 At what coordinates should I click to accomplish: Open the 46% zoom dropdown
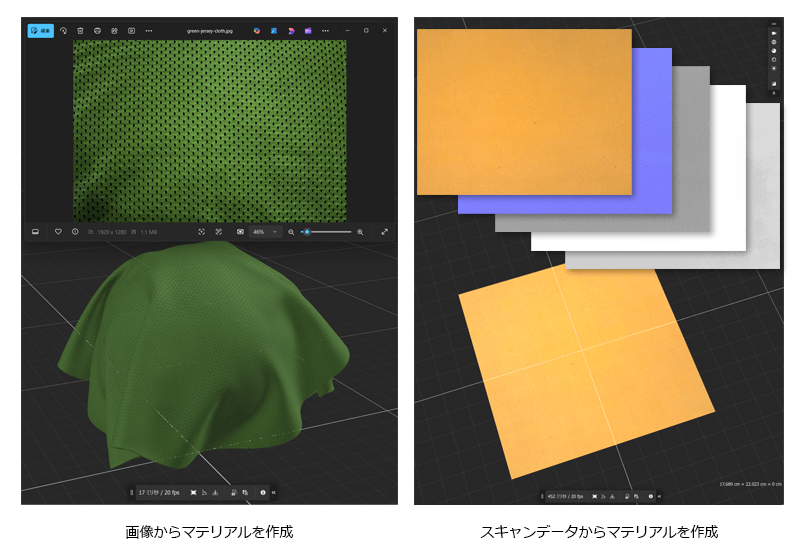(265, 232)
